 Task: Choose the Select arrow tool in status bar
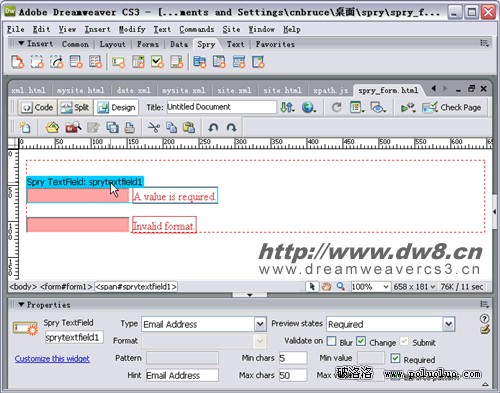click(312, 286)
